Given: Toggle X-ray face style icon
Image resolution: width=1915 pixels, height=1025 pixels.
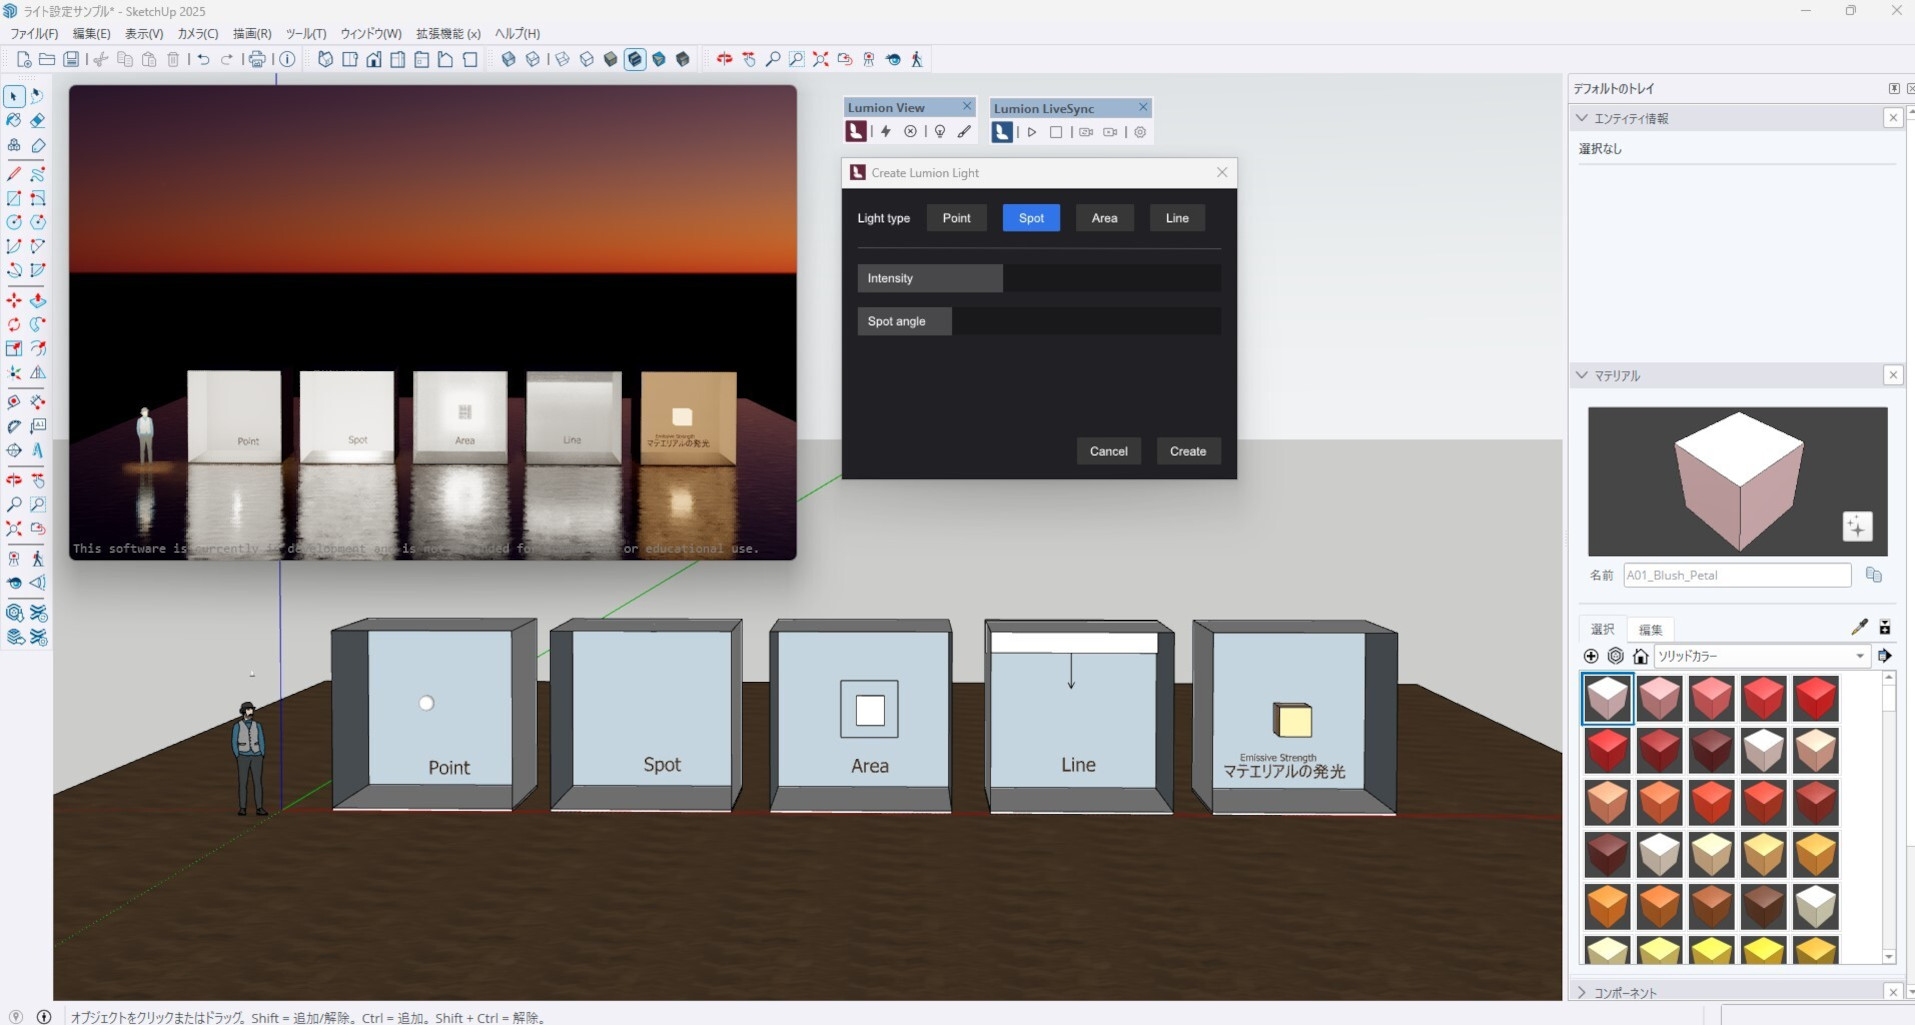Looking at the screenshot, I should tap(509, 60).
